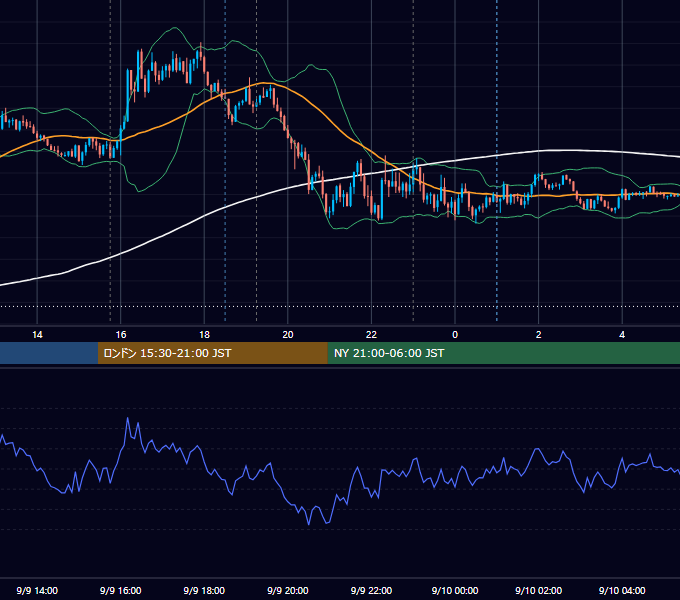Click the '9/9 22:00' indicator axis label

point(371,590)
